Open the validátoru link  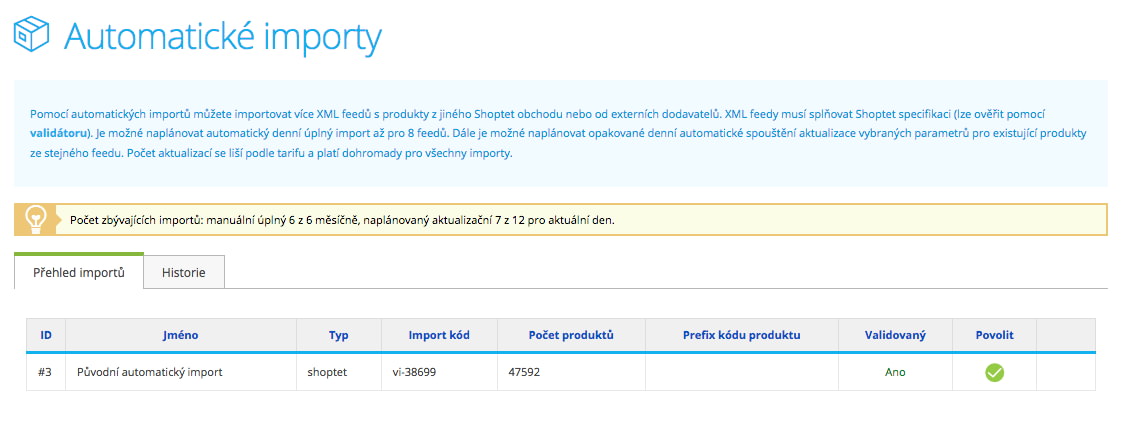[x=59, y=133]
